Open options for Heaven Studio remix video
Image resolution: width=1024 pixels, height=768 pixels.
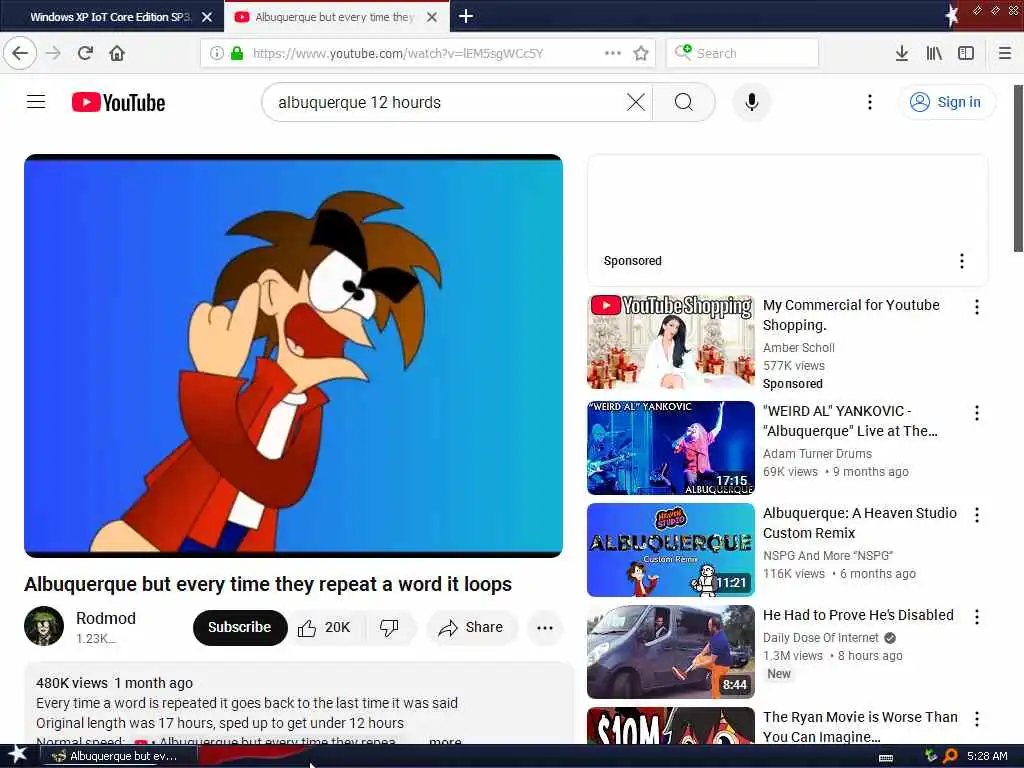point(977,515)
